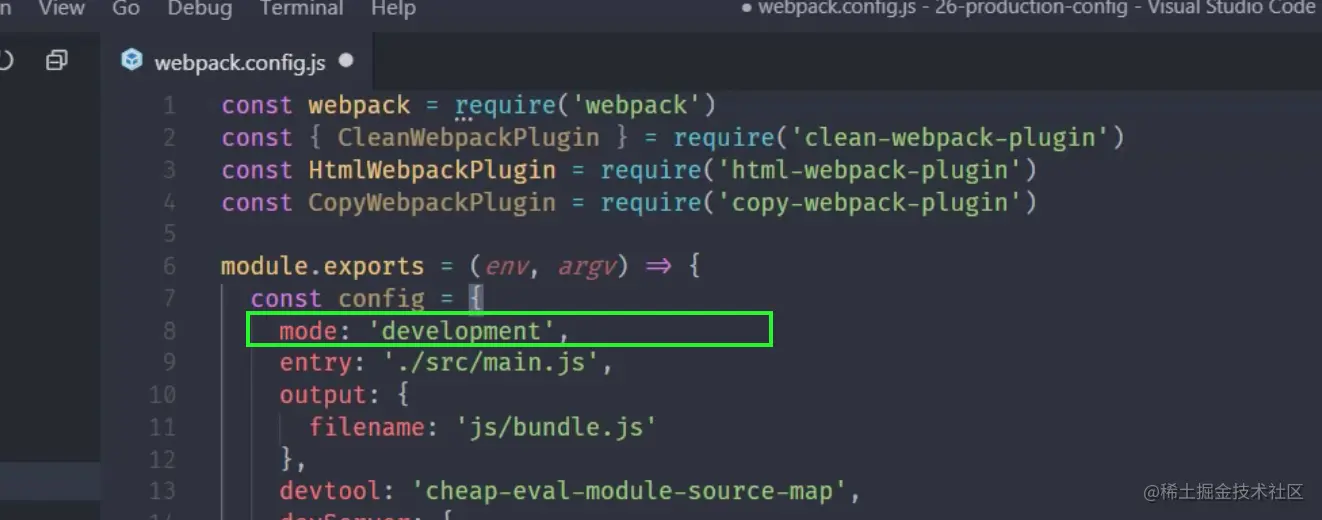
Task: Click the argv parameter on line 6
Action: click(x=586, y=267)
